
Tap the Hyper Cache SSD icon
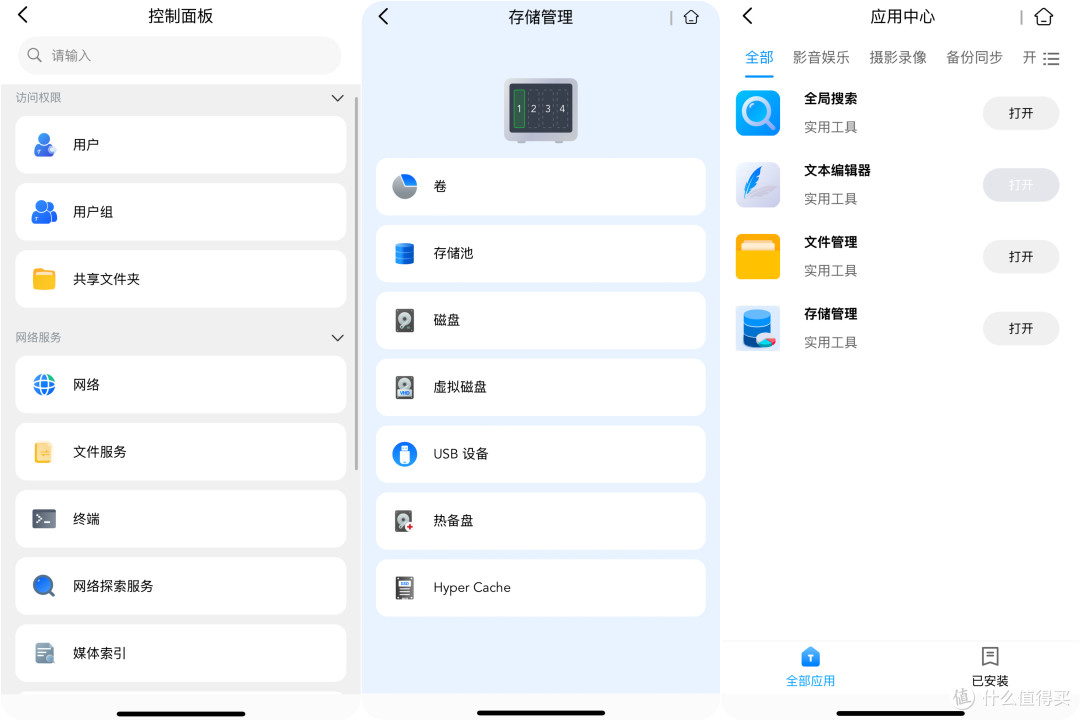(404, 588)
